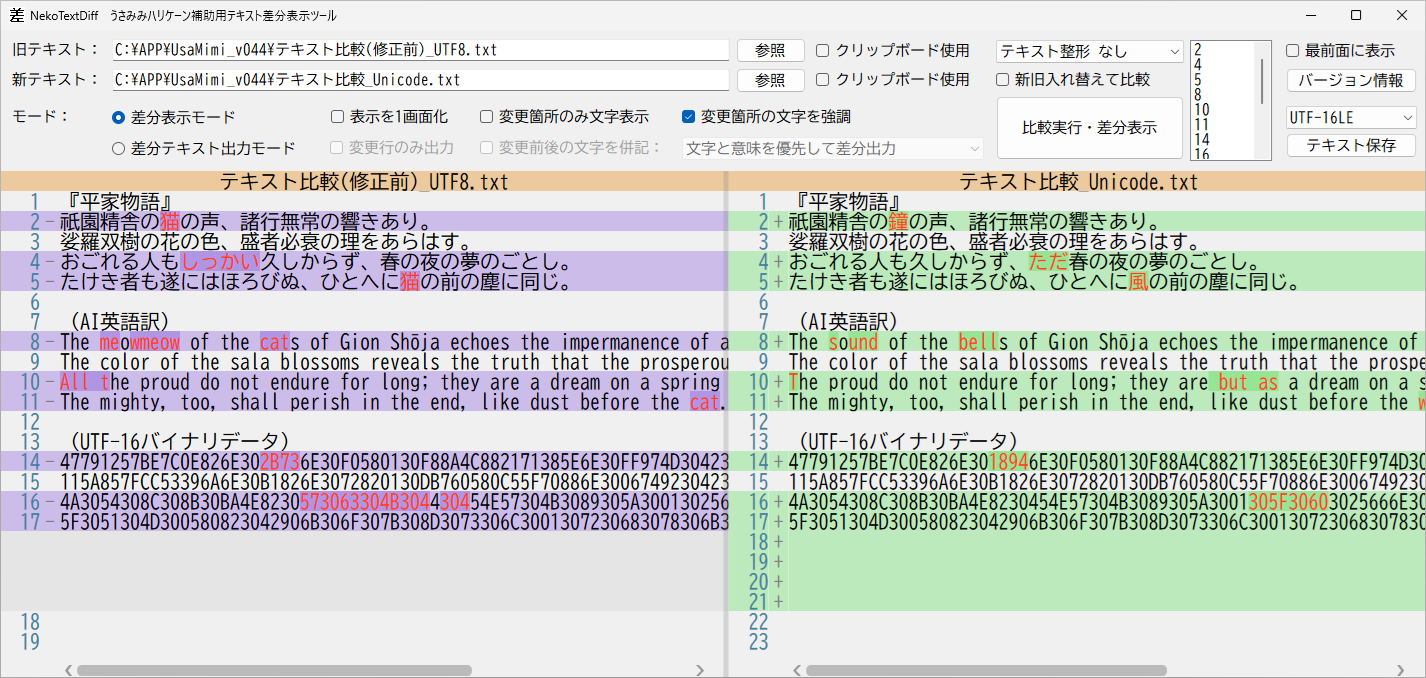Open the 文字と意味を優先して差分出力 combo box

(x=832, y=148)
